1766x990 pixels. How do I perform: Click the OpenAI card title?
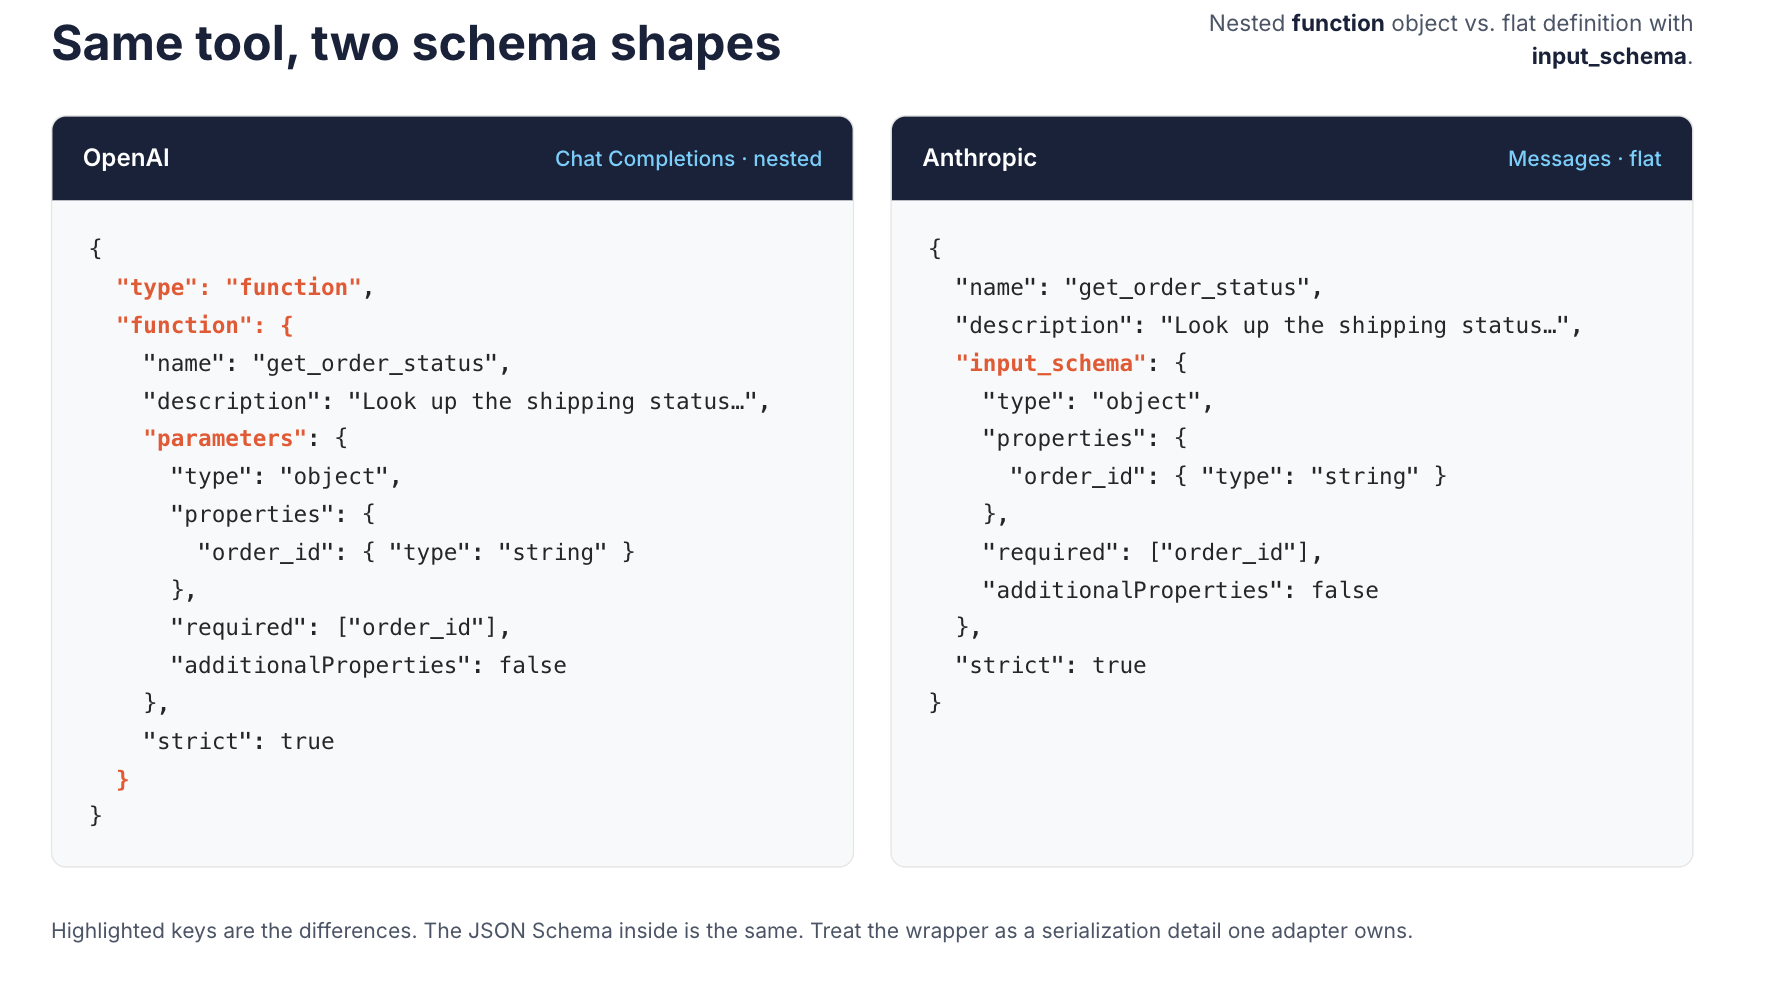point(126,158)
